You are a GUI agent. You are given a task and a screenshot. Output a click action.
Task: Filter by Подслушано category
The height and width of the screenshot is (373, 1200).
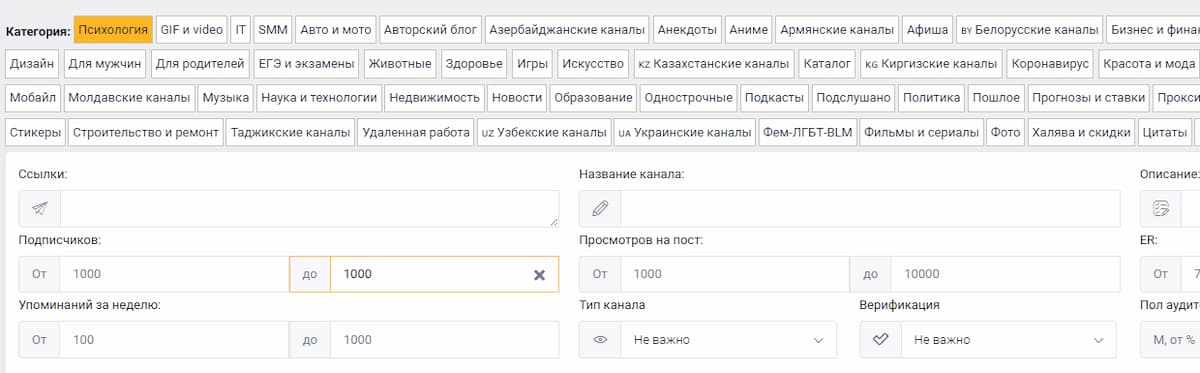tap(853, 98)
